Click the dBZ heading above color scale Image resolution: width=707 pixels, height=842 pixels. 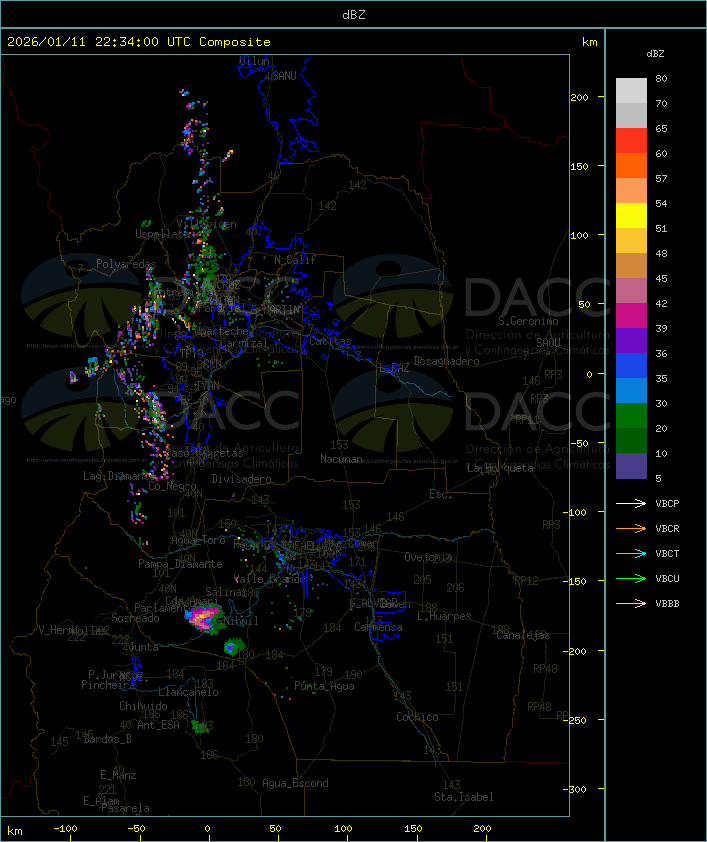point(655,54)
